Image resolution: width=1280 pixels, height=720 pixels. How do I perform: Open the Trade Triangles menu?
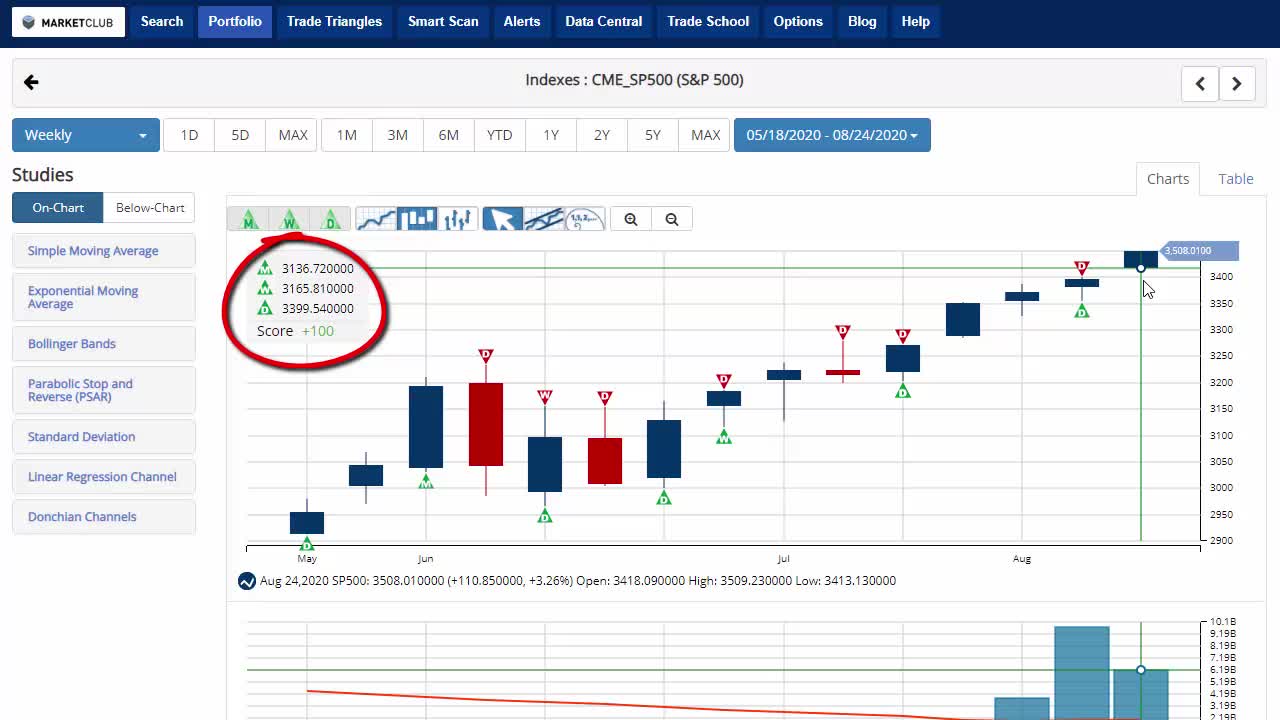334,21
